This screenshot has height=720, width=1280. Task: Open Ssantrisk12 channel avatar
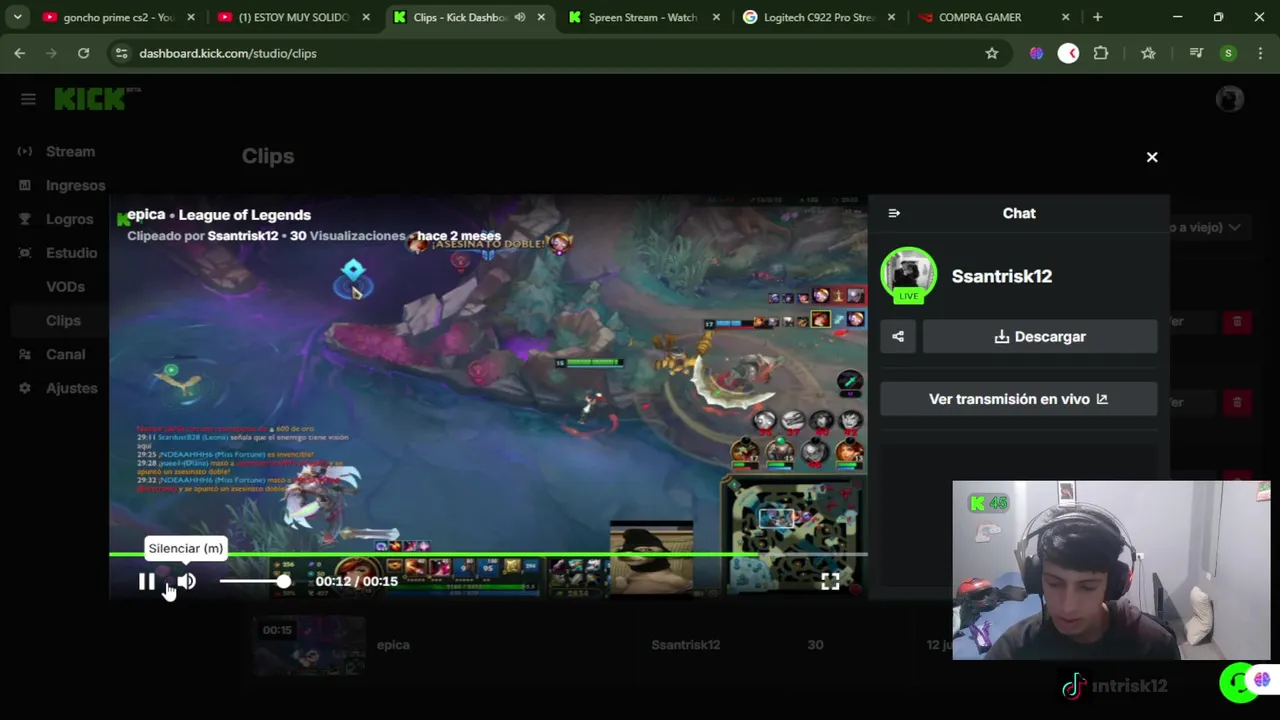(908, 275)
